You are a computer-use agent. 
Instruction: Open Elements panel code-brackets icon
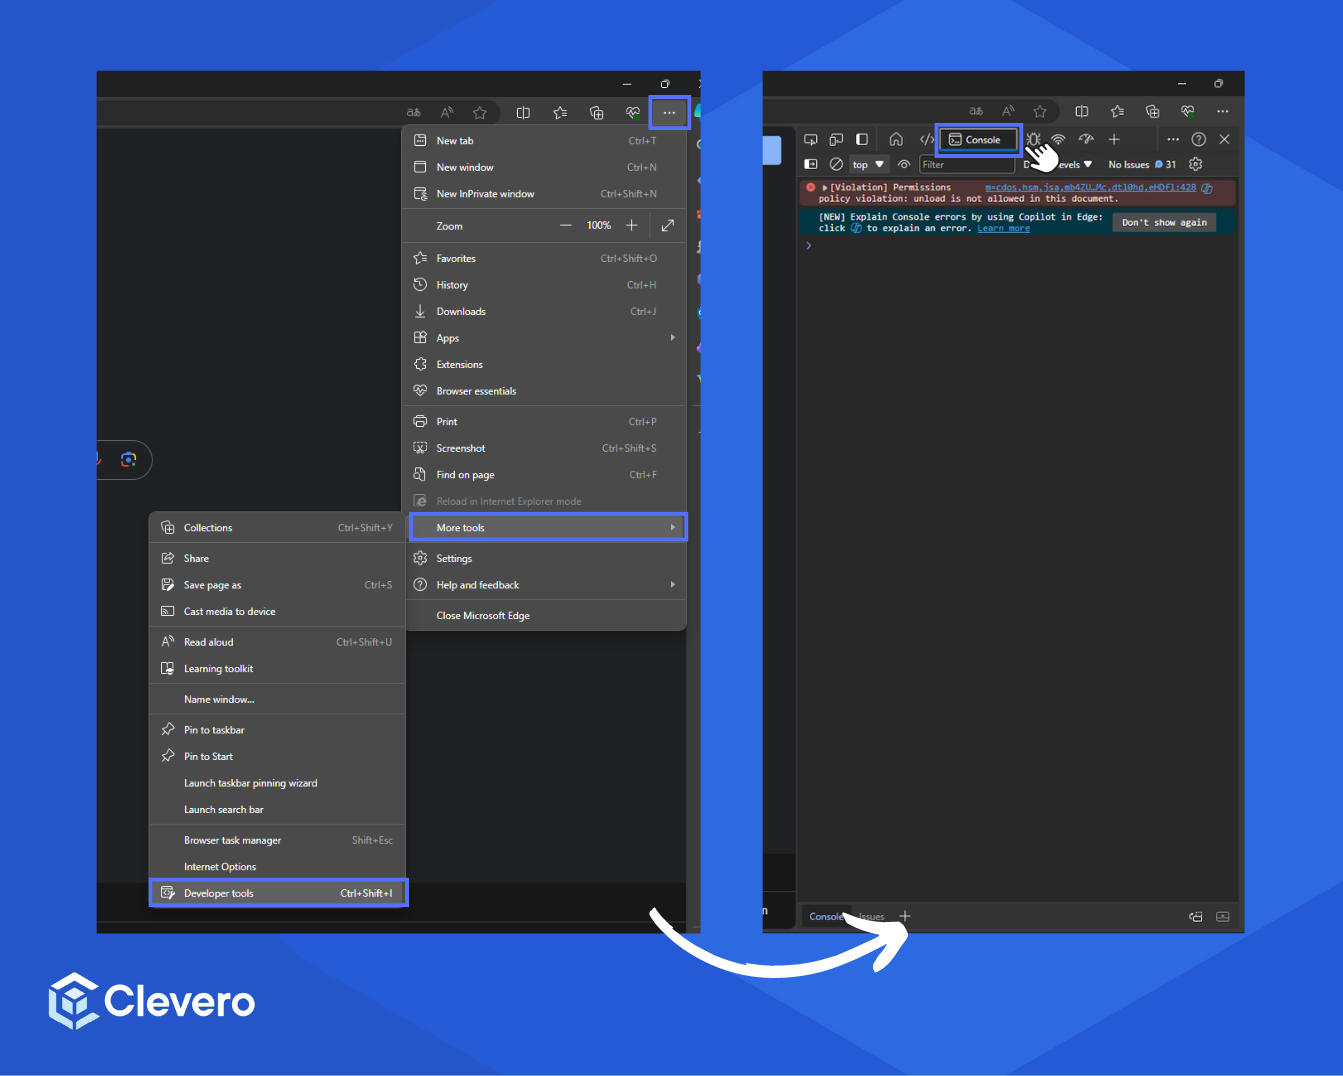tap(927, 139)
